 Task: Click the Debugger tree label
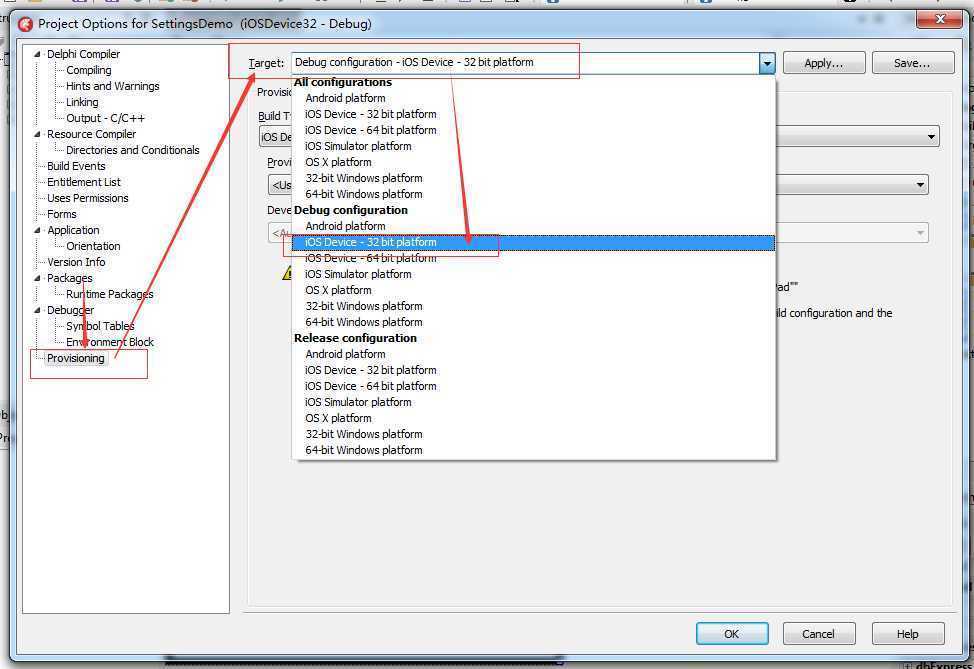70,310
